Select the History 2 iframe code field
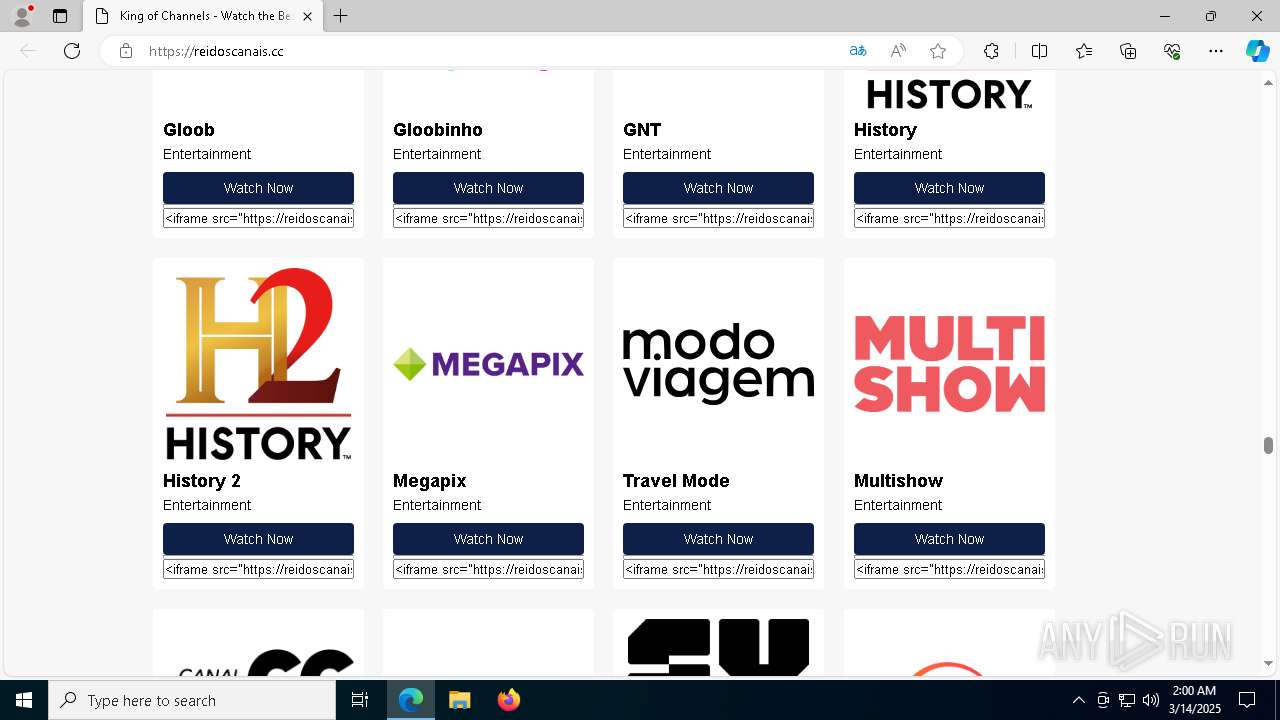 [x=258, y=569]
